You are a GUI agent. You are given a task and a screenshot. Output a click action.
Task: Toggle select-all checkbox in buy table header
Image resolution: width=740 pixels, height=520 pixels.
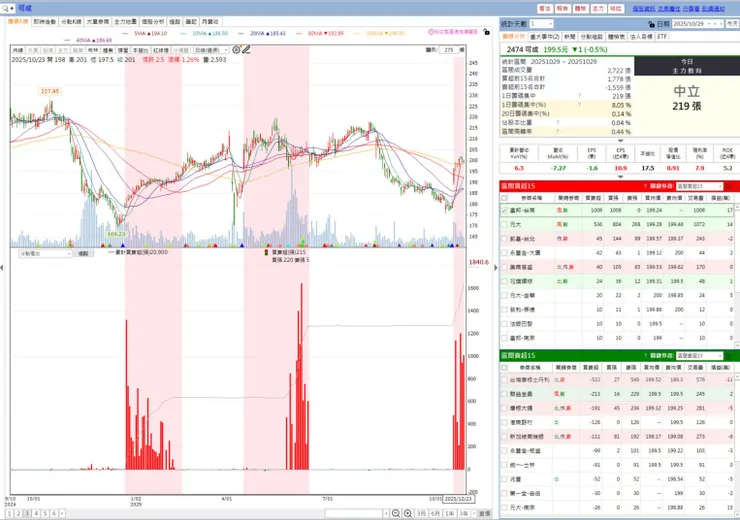(x=505, y=198)
